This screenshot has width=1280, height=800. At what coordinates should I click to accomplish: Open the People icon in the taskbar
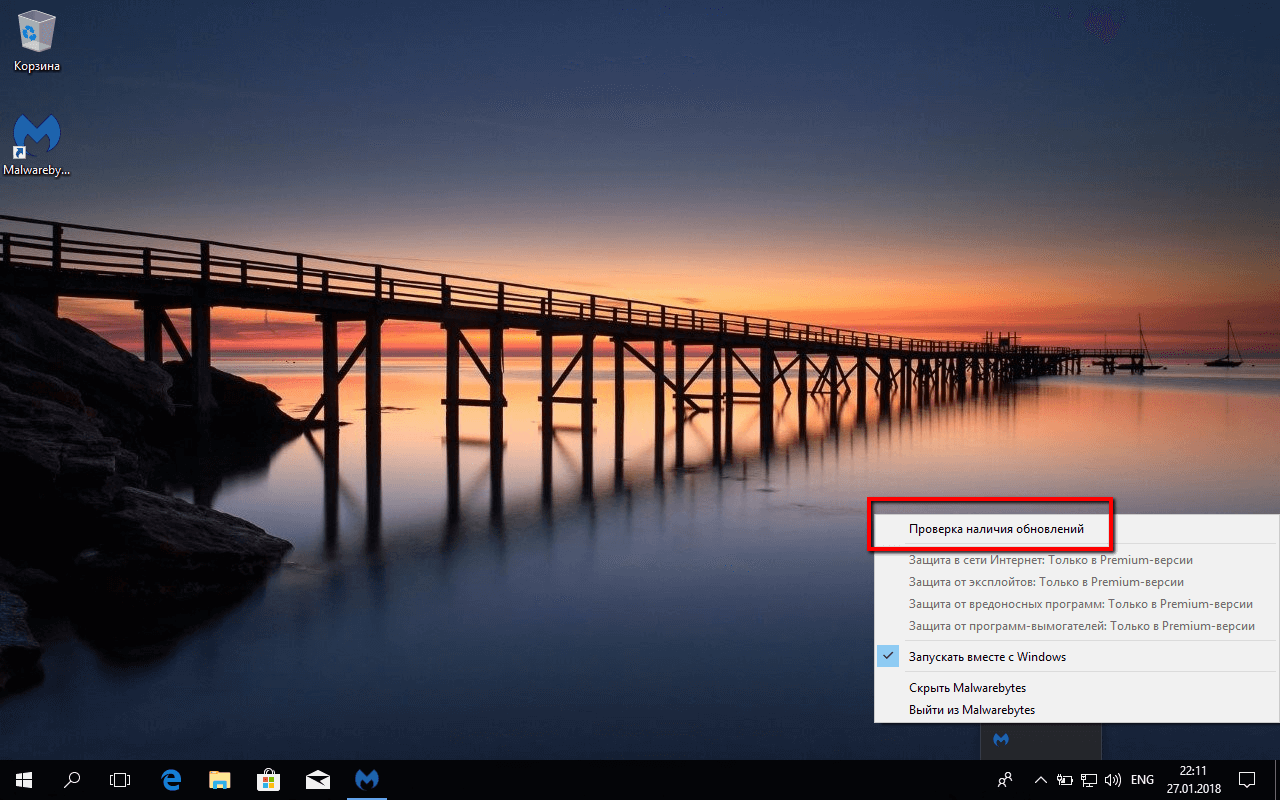point(1005,779)
